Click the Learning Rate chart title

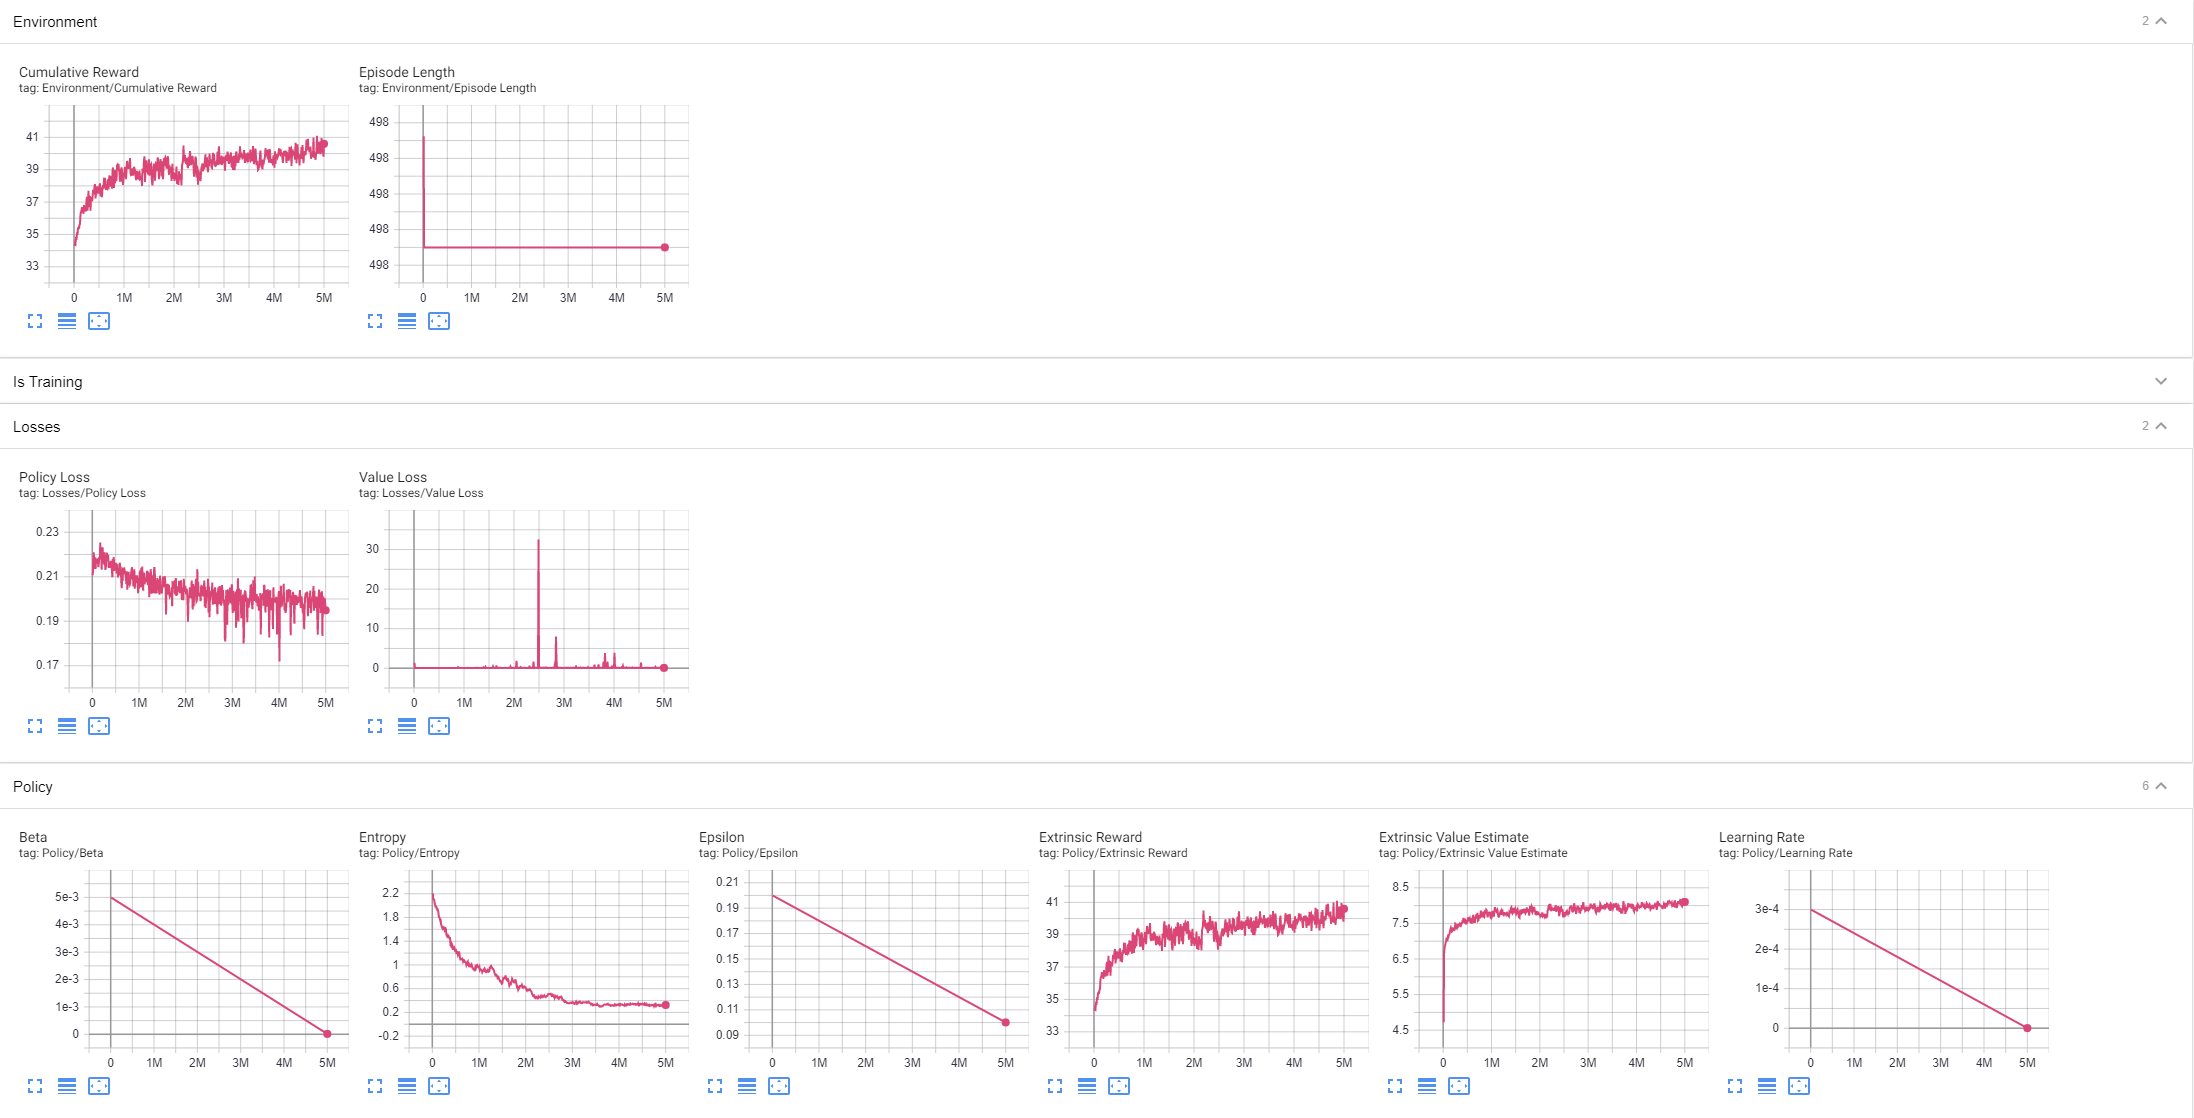(1761, 837)
